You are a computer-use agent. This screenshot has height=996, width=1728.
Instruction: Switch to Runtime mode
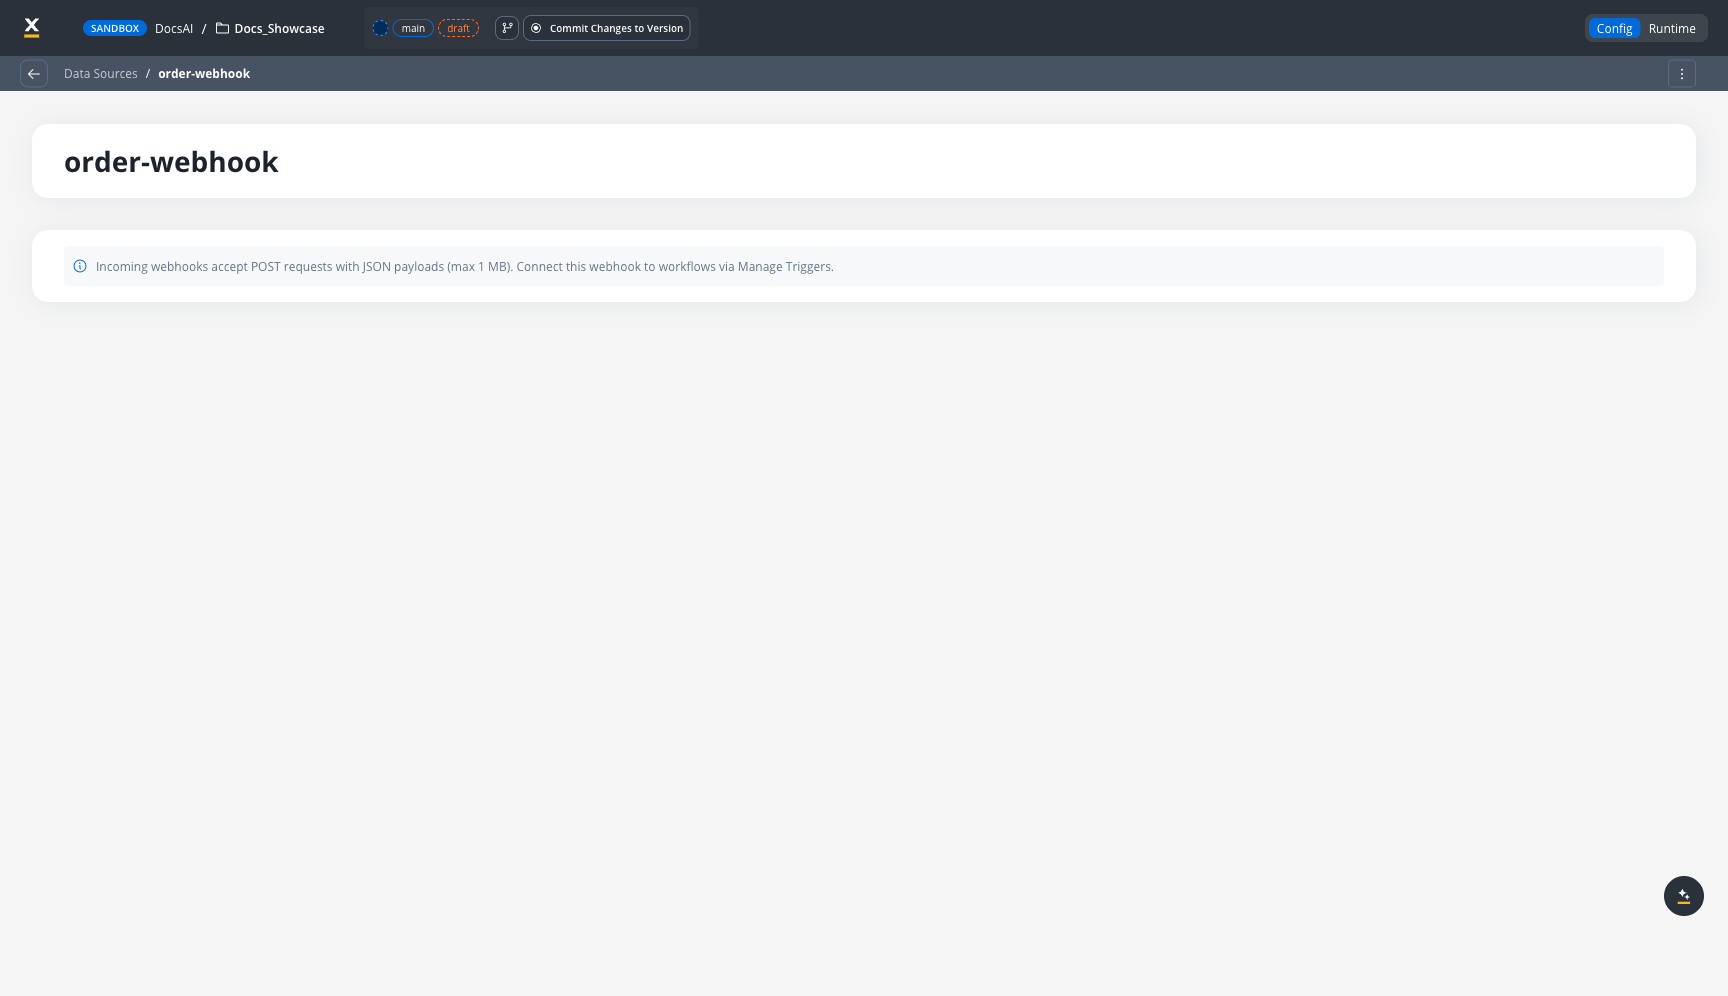(x=1672, y=28)
